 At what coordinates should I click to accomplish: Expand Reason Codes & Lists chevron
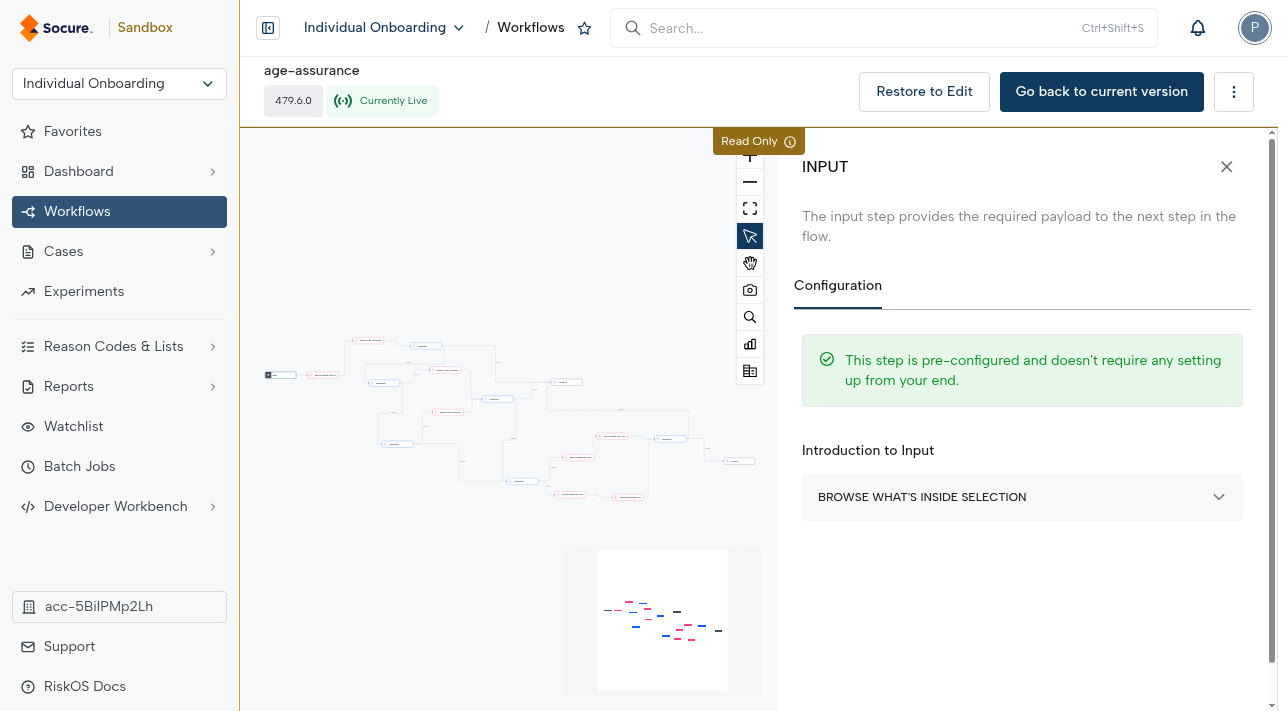[x=213, y=347]
